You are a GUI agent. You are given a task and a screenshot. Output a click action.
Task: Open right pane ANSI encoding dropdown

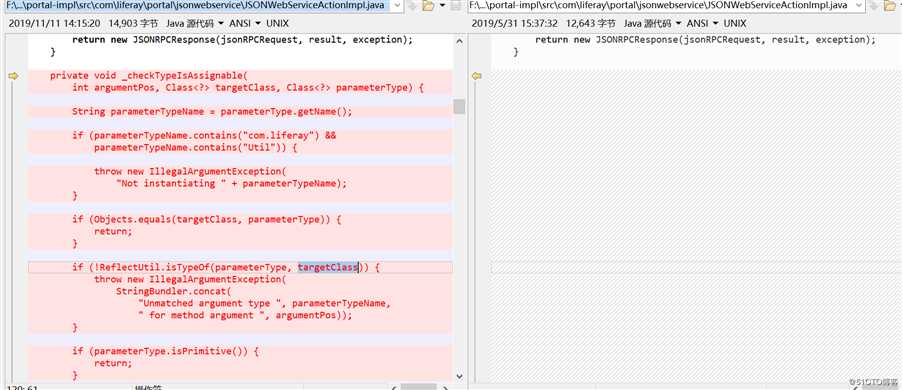coord(702,24)
